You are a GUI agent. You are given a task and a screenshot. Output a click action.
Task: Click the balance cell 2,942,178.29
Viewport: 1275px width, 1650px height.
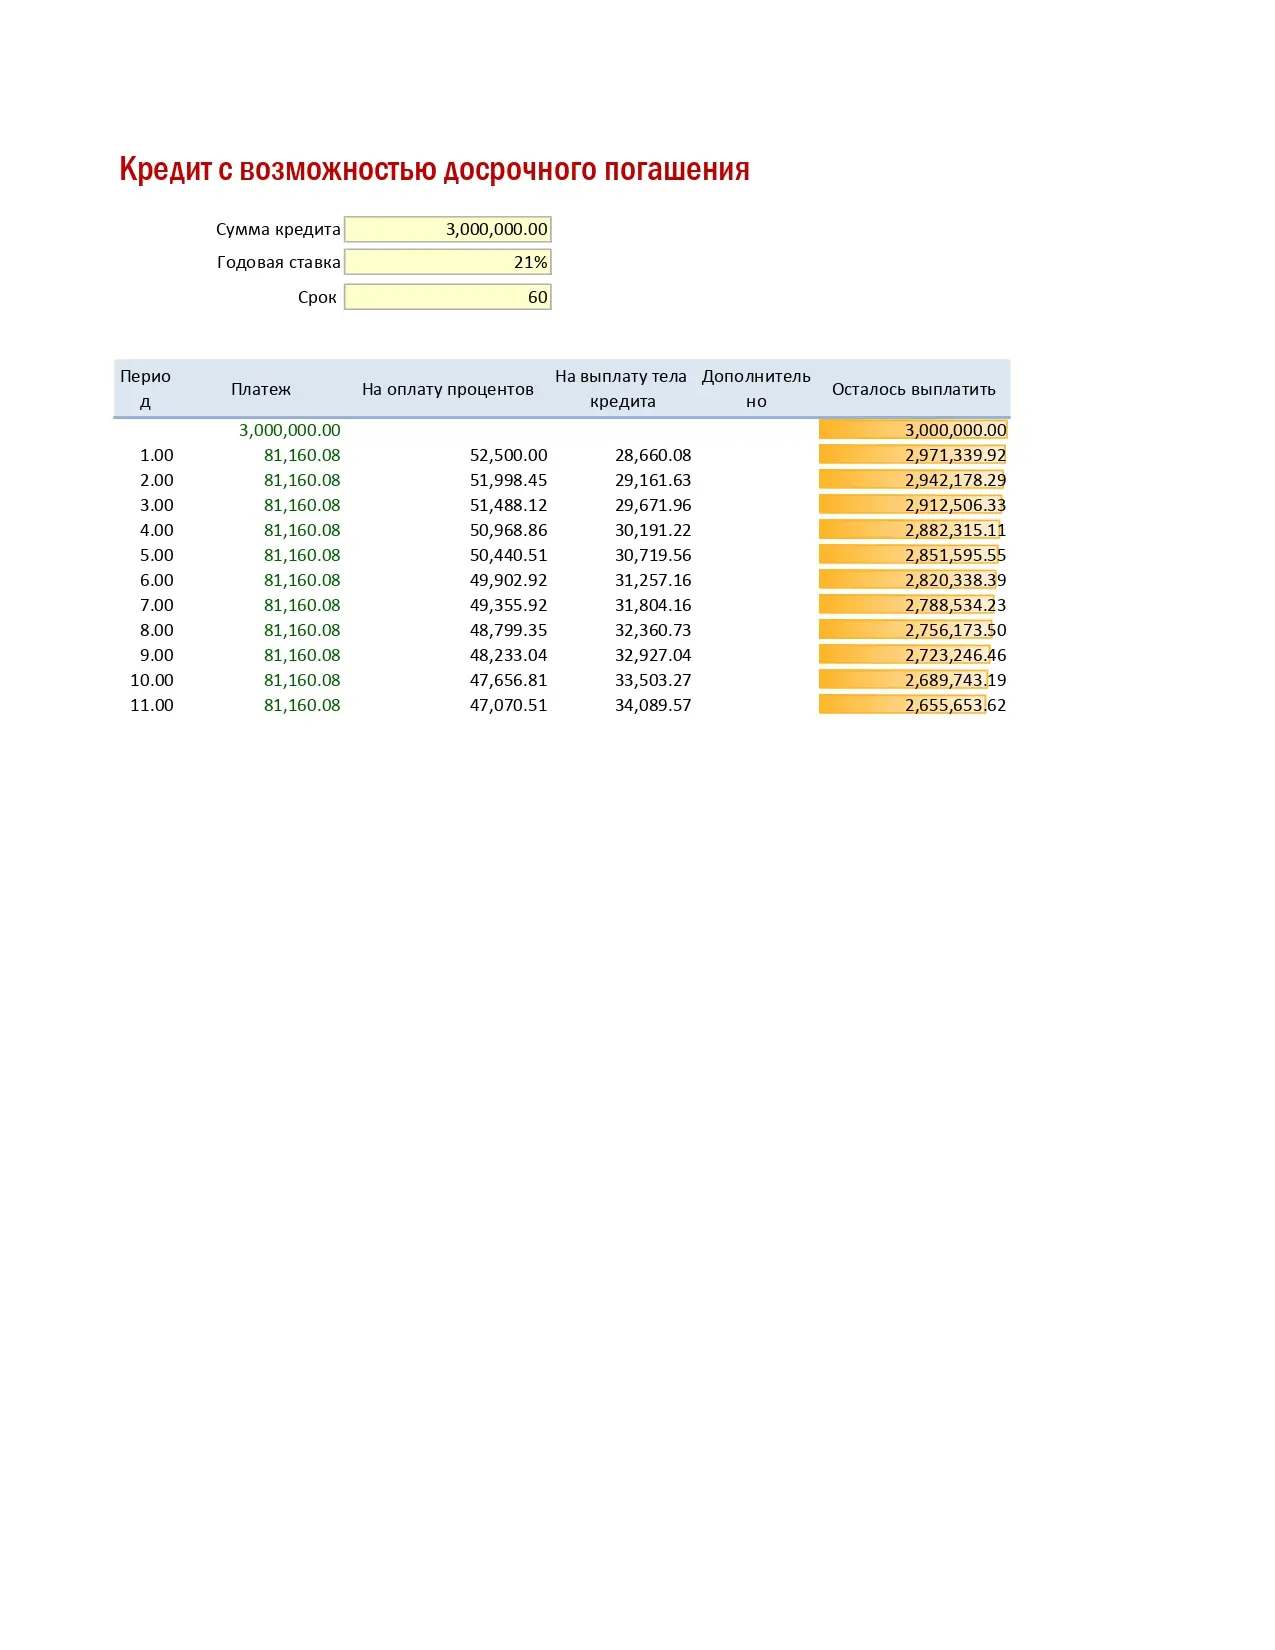click(x=913, y=480)
